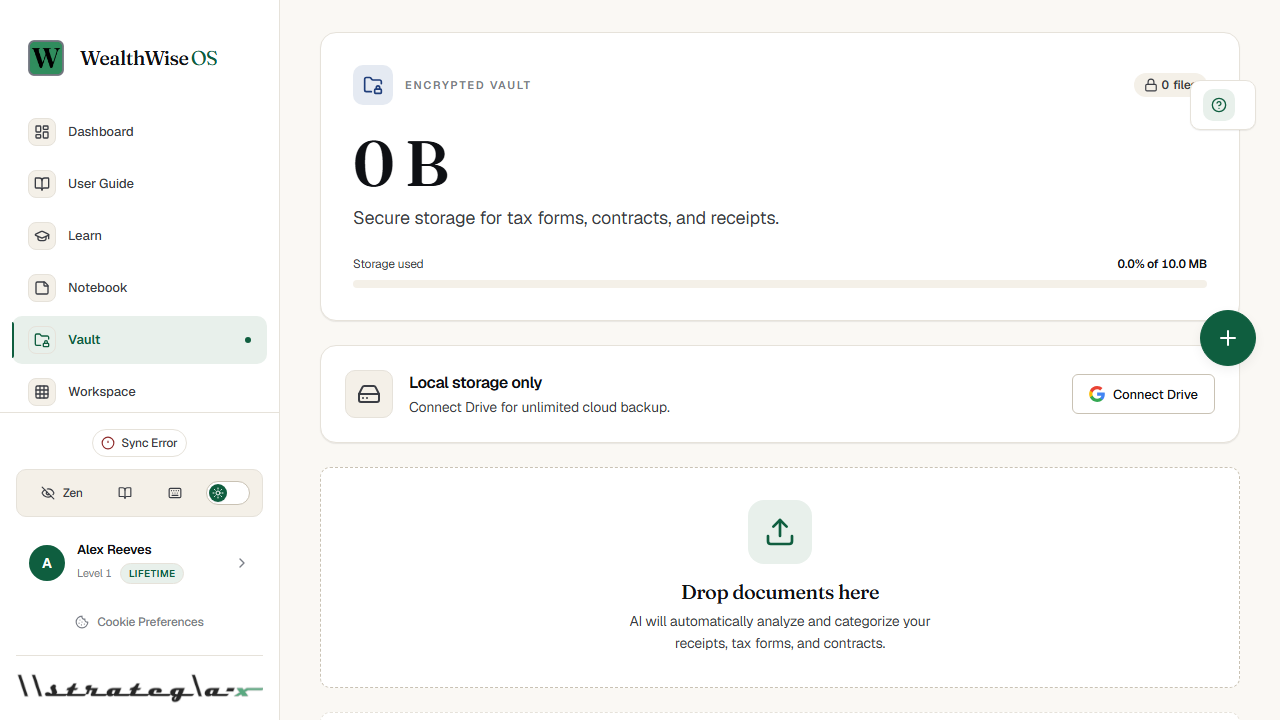The height and width of the screenshot is (720, 1280).
Task: Click the Sync Error status badge
Action: tap(139, 443)
